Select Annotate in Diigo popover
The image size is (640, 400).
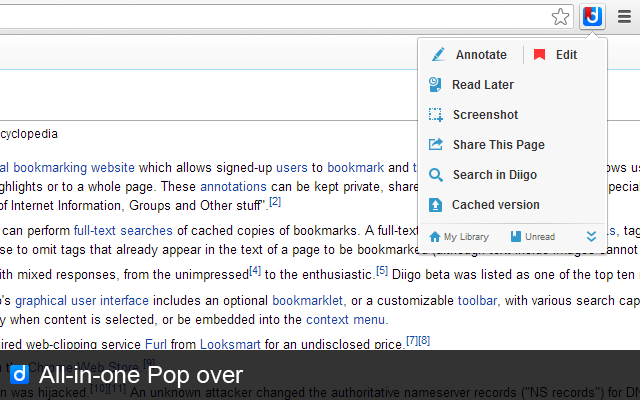coord(481,55)
